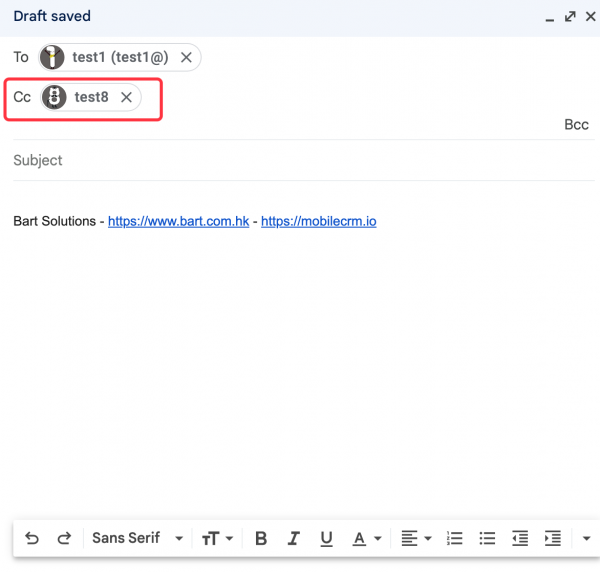
Task: Toggle italic formatting
Action: [x=293, y=538]
